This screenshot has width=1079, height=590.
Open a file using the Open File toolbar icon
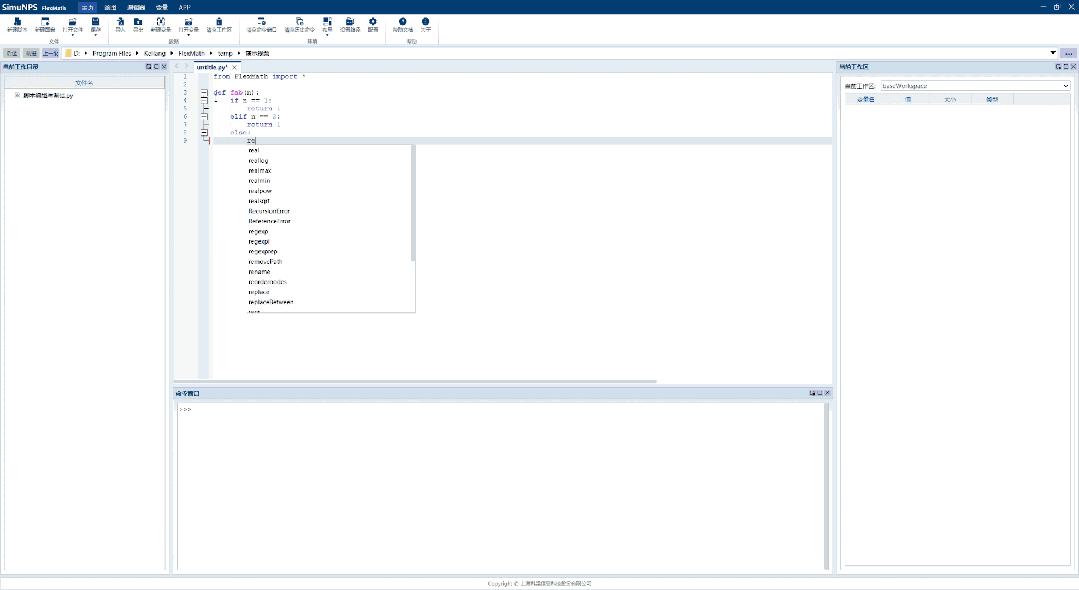(x=72, y=25)
